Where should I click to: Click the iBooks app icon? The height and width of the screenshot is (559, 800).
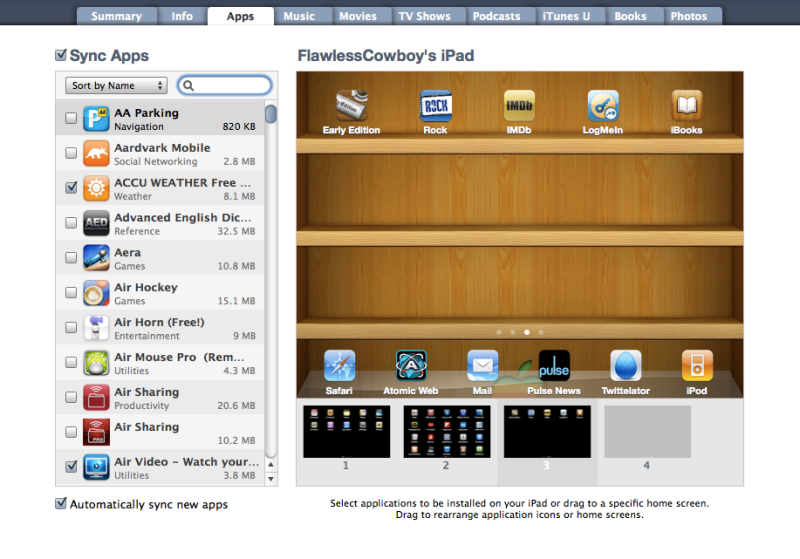coord(686,106)
